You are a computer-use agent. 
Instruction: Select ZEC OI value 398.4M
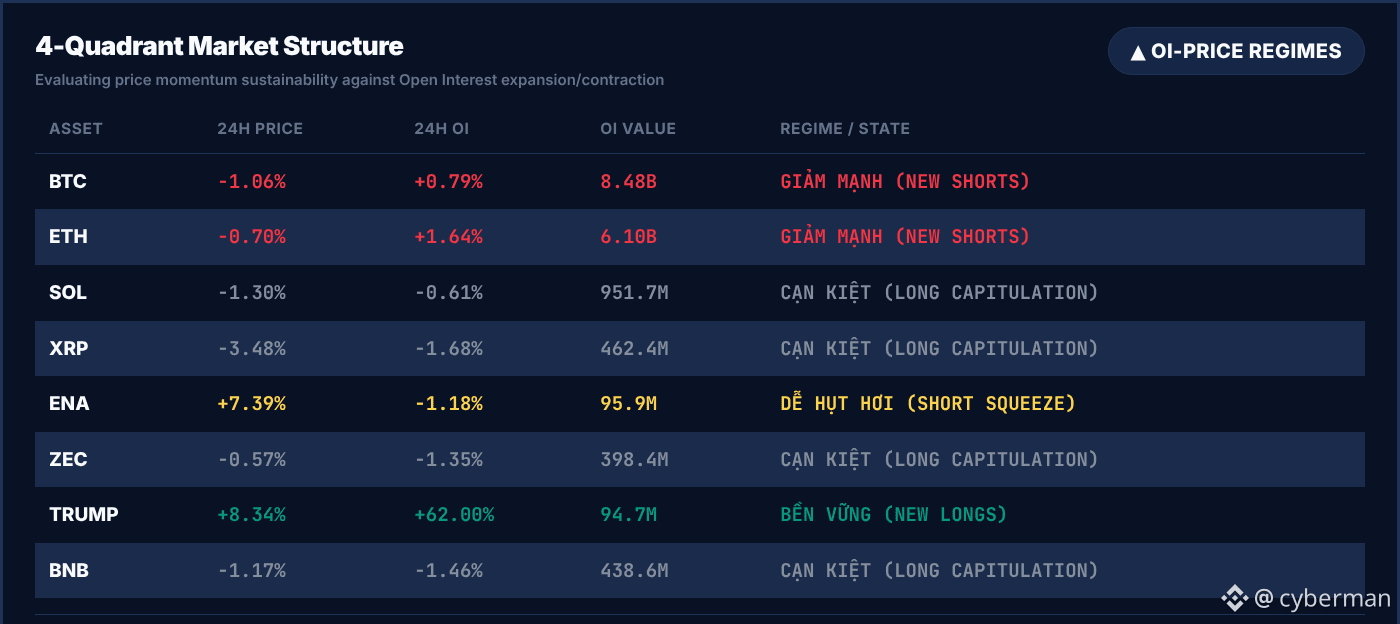pos(634,459)
